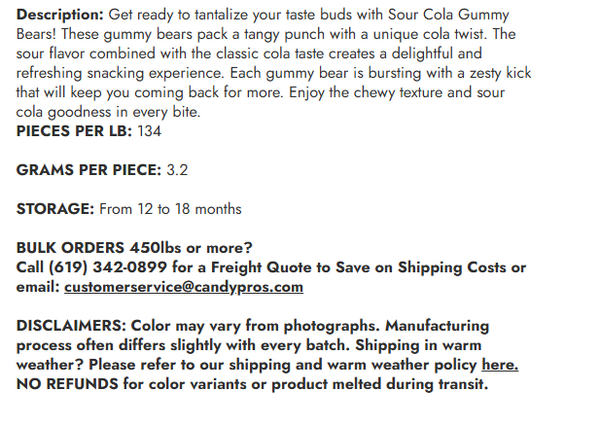This screenshot has width=600, height=426.
Task: Click the 'STORAGE:' label
Action: coord(56,209)
